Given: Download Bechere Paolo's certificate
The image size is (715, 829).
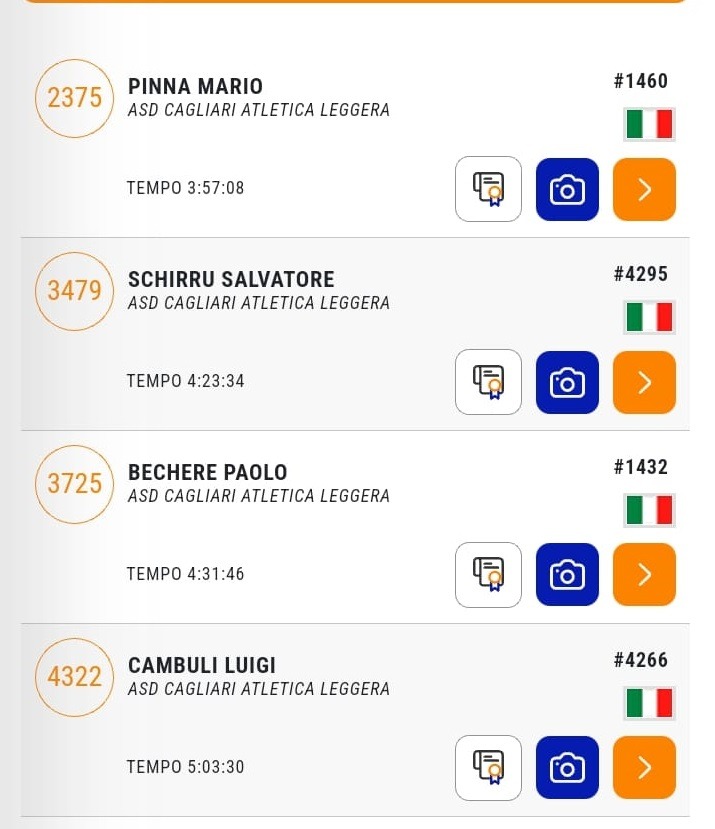Looking at the screenshot, I should [x=488, y=575].
